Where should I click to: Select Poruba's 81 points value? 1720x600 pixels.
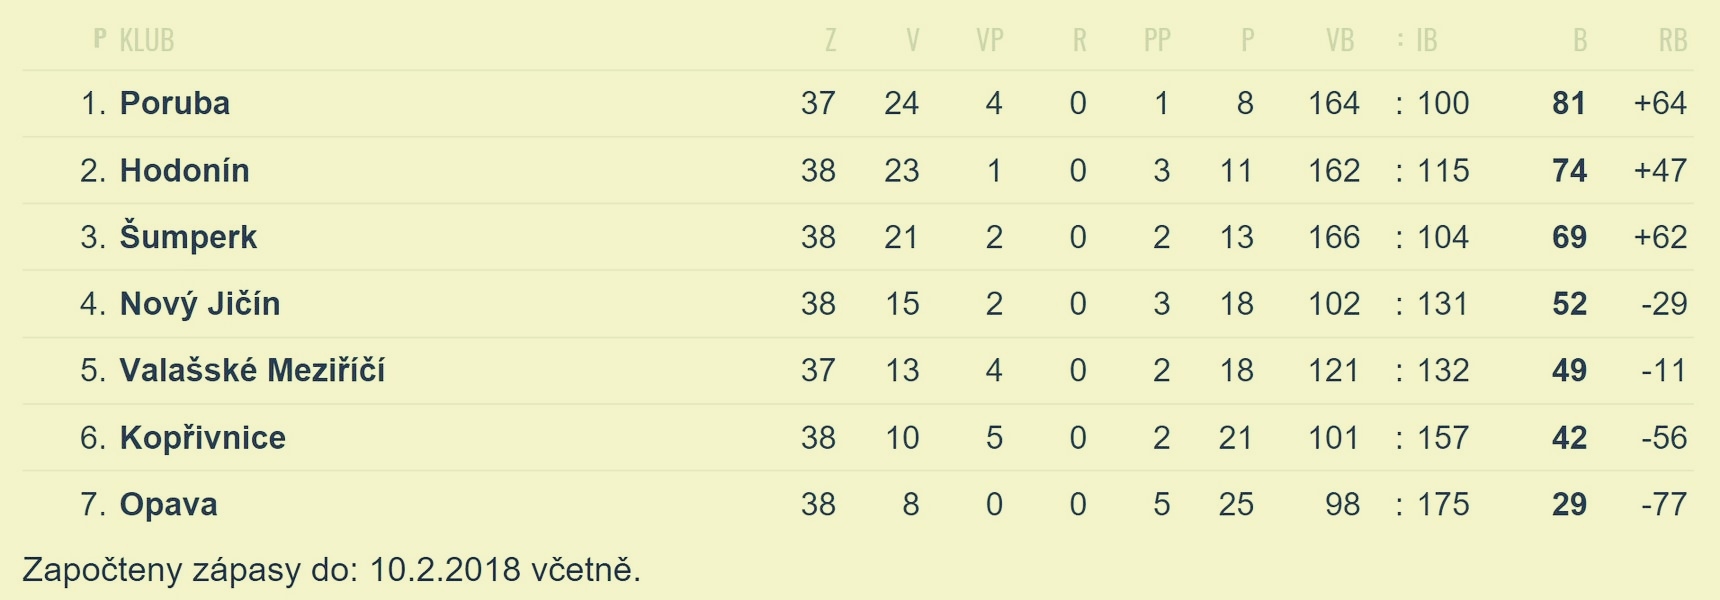coord(1569,103)
